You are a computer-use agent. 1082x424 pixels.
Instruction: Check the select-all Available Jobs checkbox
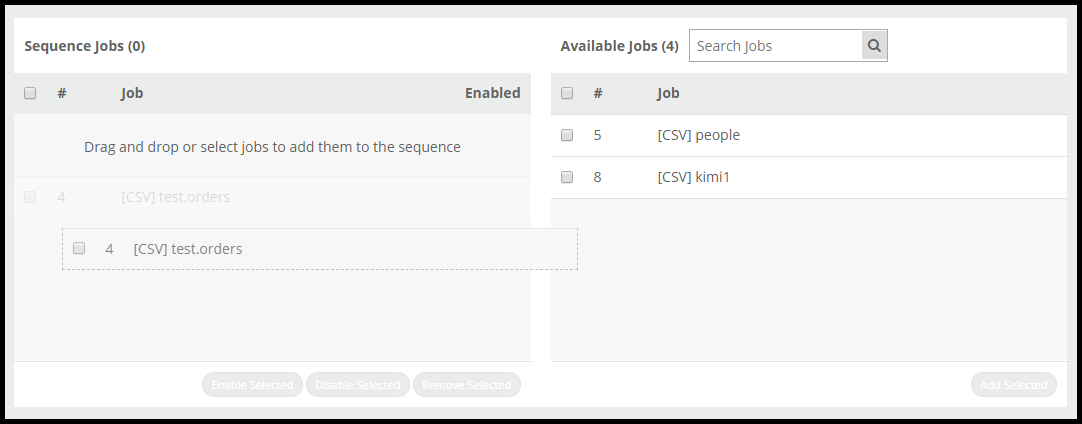(567, 93)
